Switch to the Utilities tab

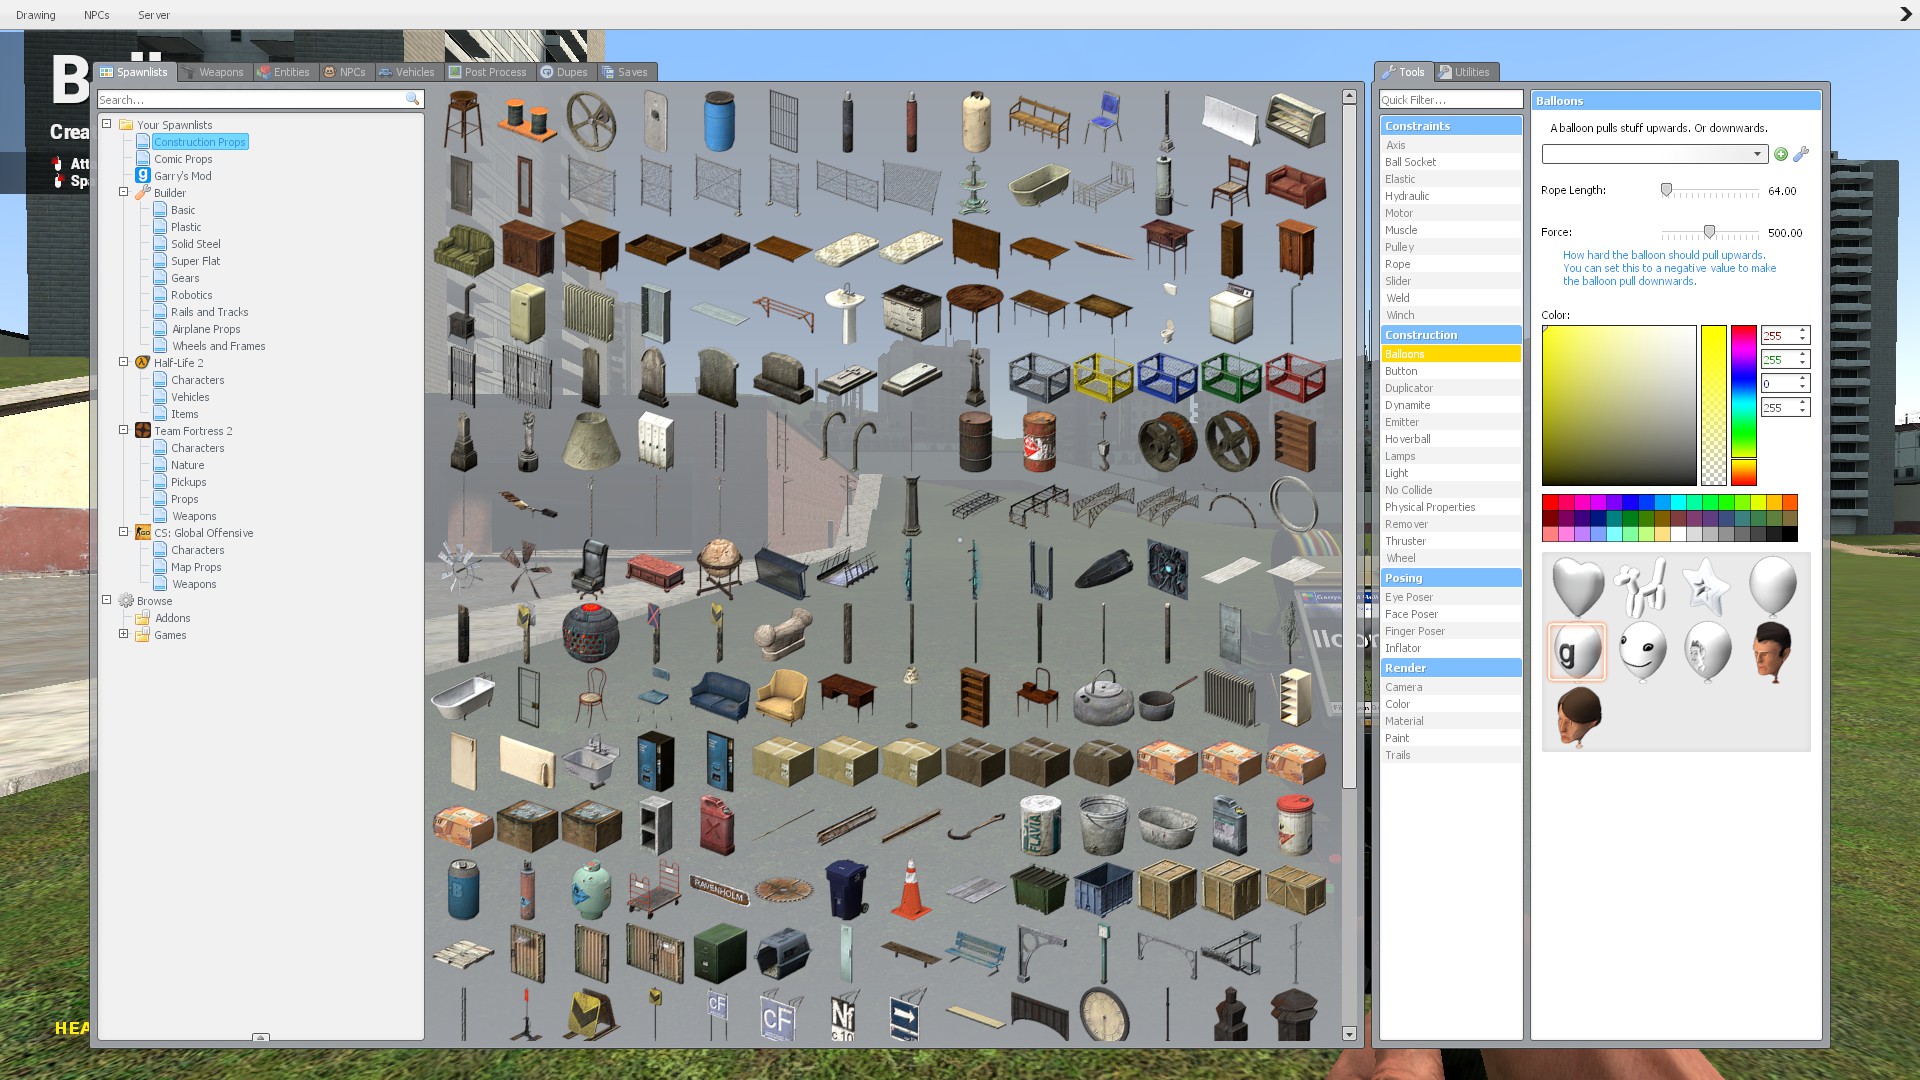click(1465, 72)
